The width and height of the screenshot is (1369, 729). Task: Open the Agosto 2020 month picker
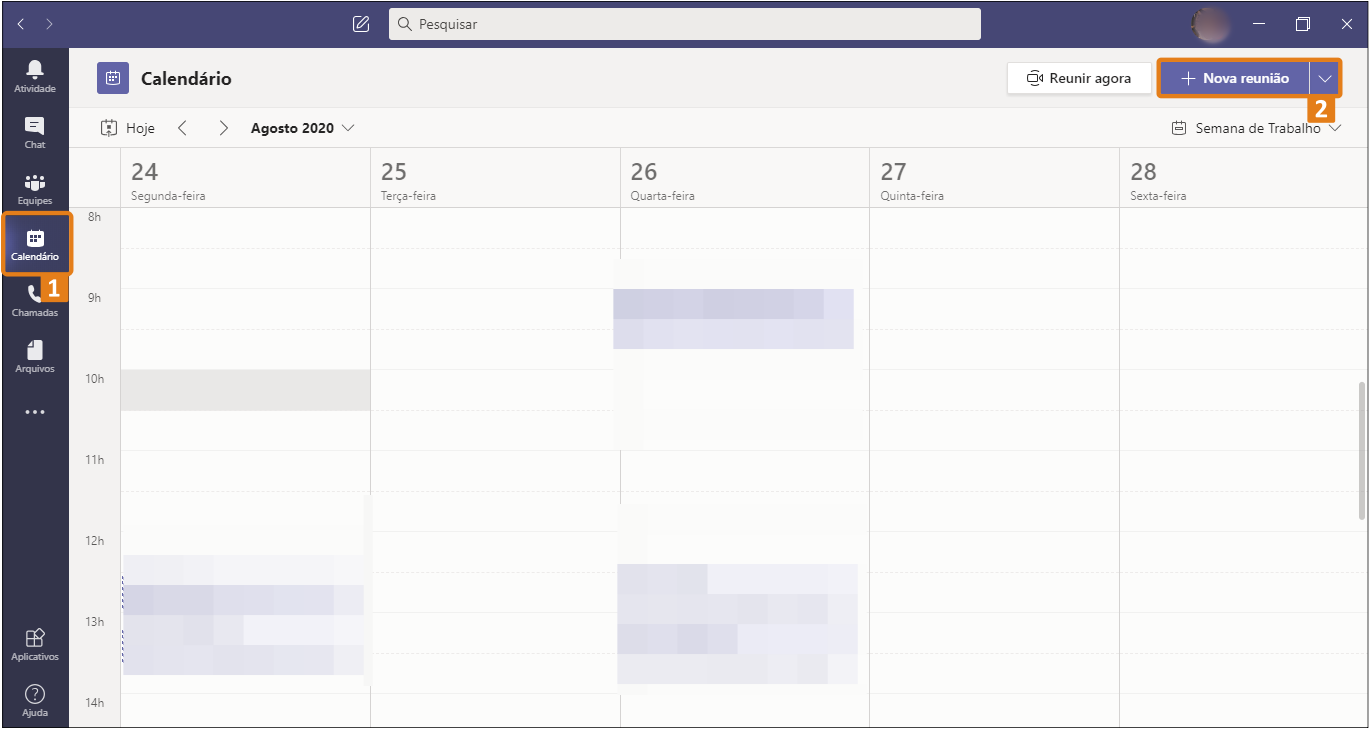pos(303,128)
